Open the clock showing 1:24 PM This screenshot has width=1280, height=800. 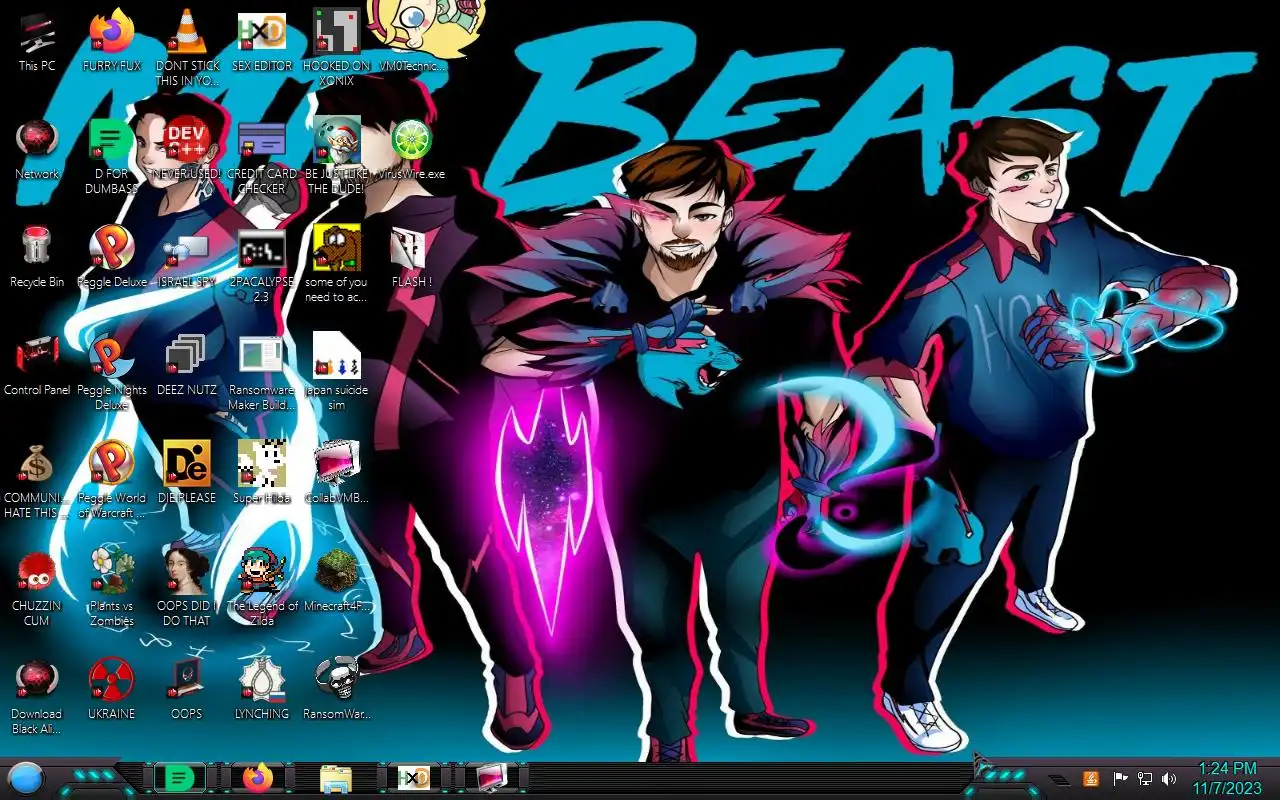click(1225, 778)
